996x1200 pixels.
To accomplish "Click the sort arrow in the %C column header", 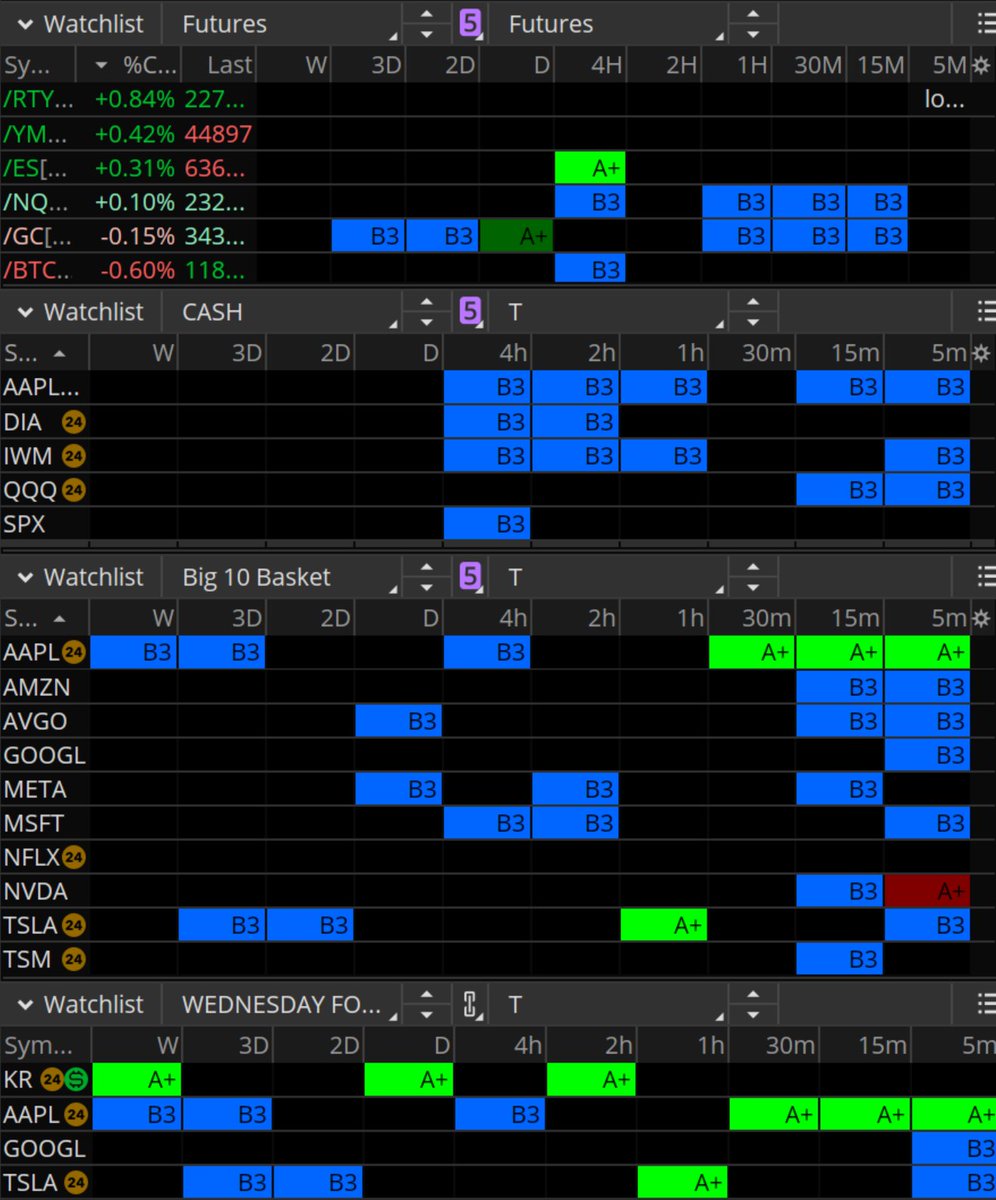I will pos(101,66).
